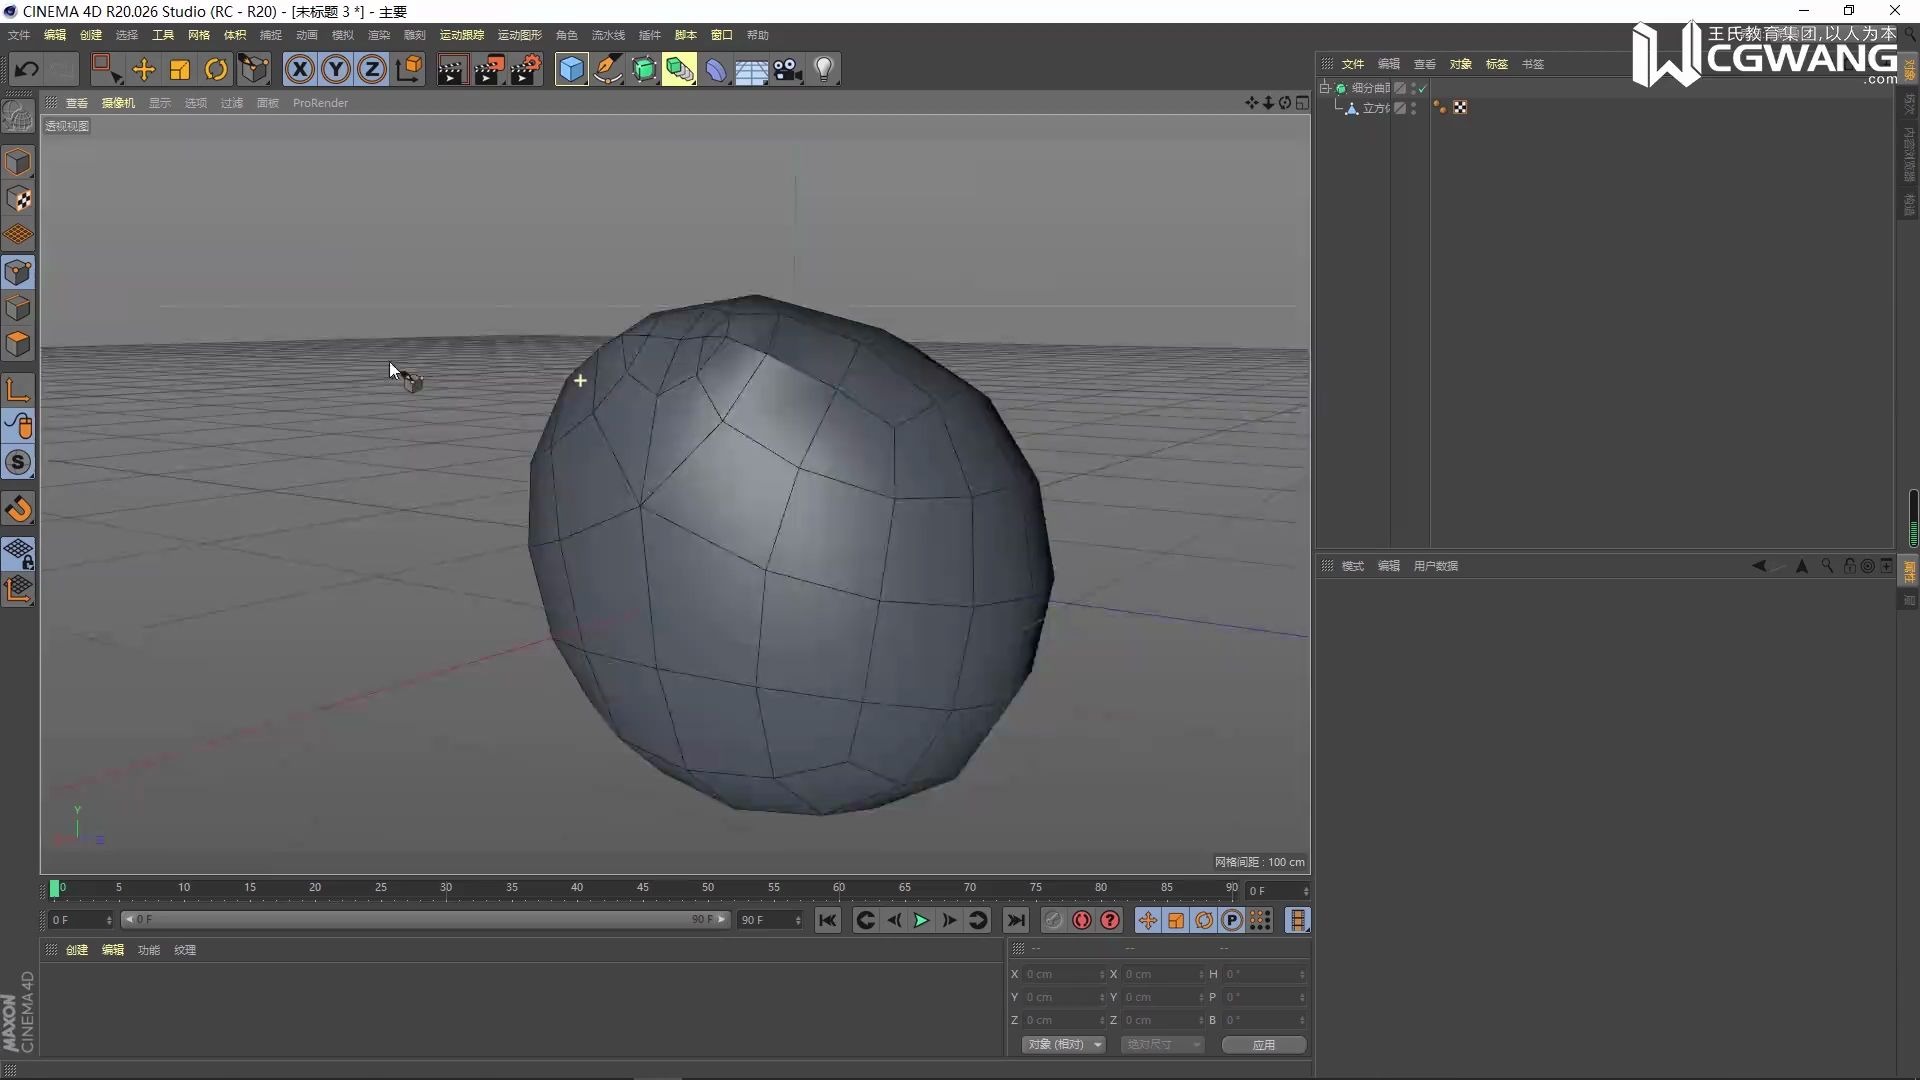Open the spline pen tool
Image resolution: width=1920 pixels, height=1080 pixels.
click(608, 69)
